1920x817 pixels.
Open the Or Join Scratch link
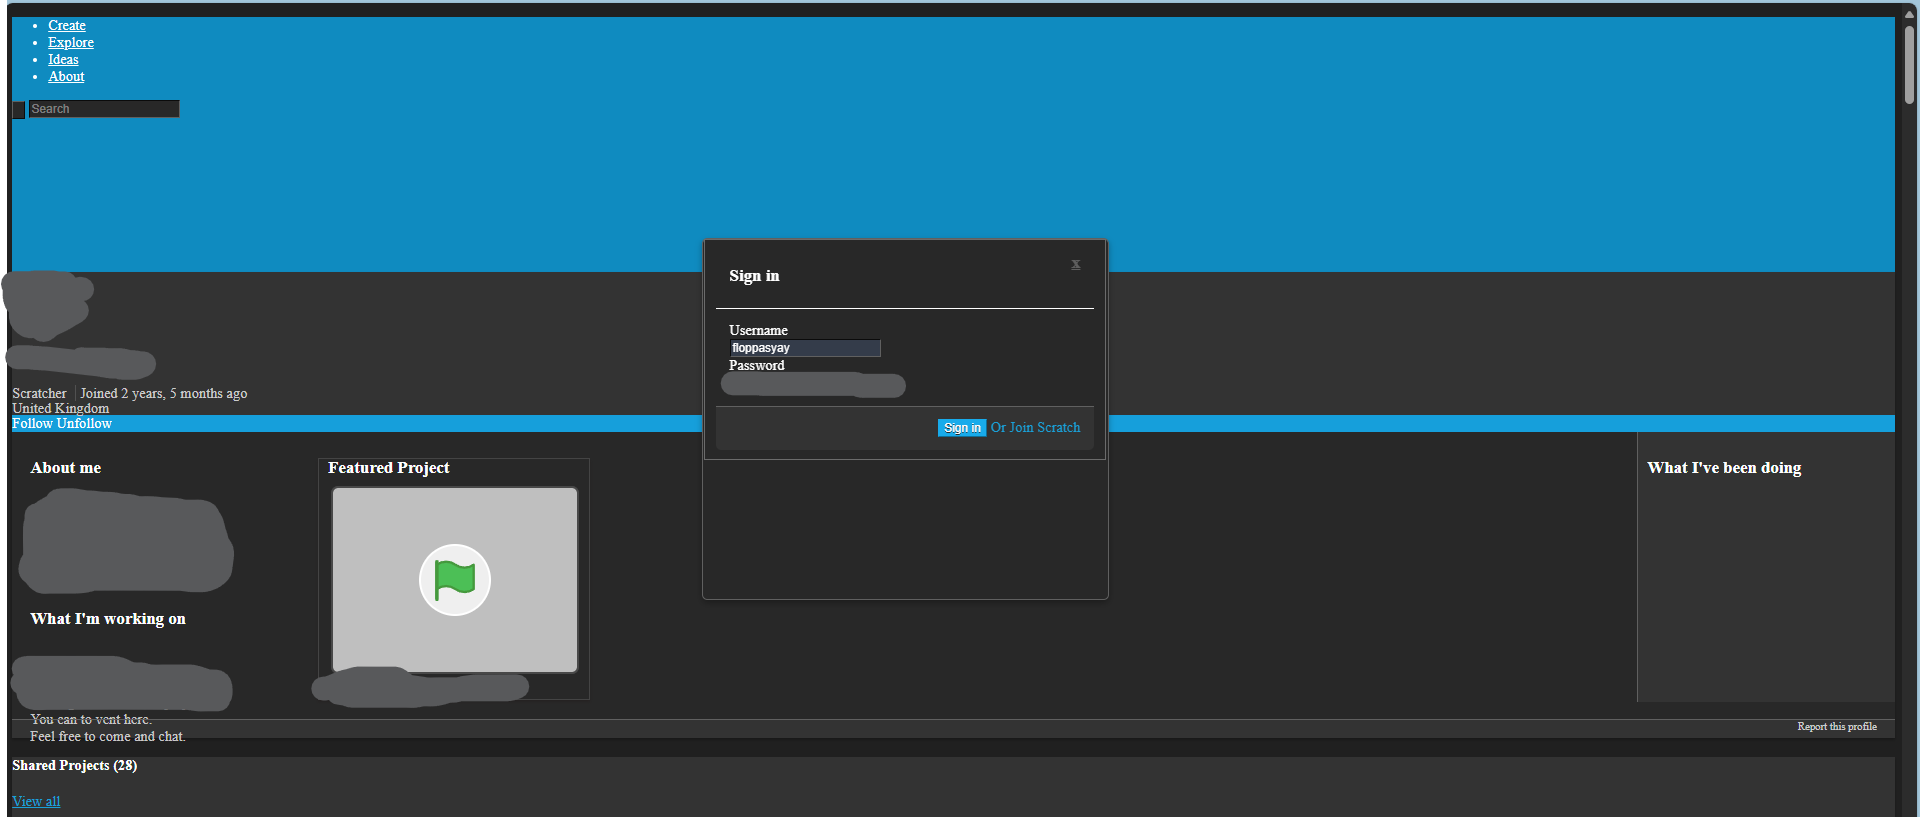(1035, 428)
